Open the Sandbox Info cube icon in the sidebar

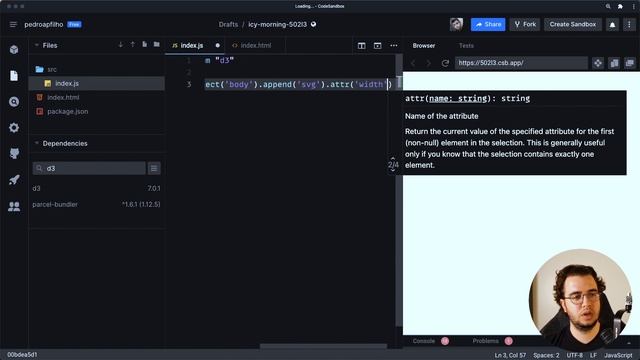click(14, 50)
